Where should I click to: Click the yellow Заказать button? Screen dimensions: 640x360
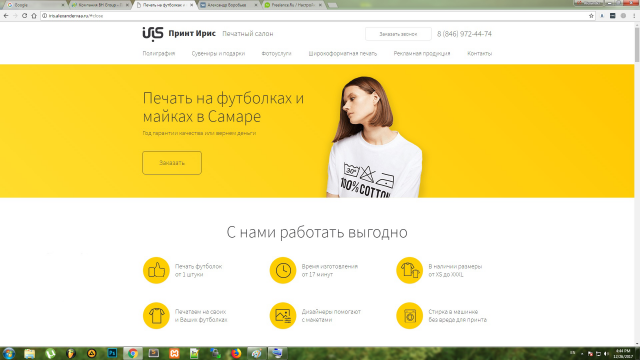(172, 163)
